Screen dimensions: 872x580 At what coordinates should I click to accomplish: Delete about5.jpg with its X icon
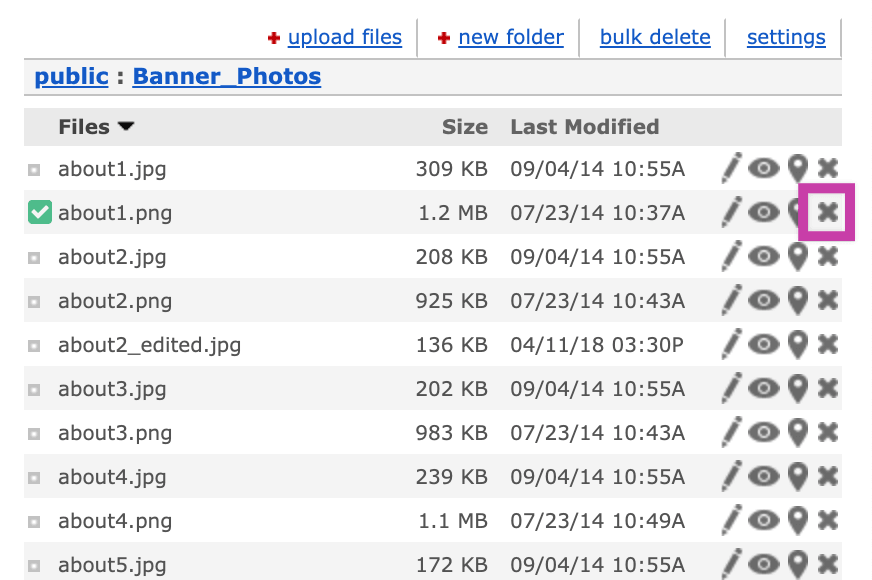(x=828, y=564)
